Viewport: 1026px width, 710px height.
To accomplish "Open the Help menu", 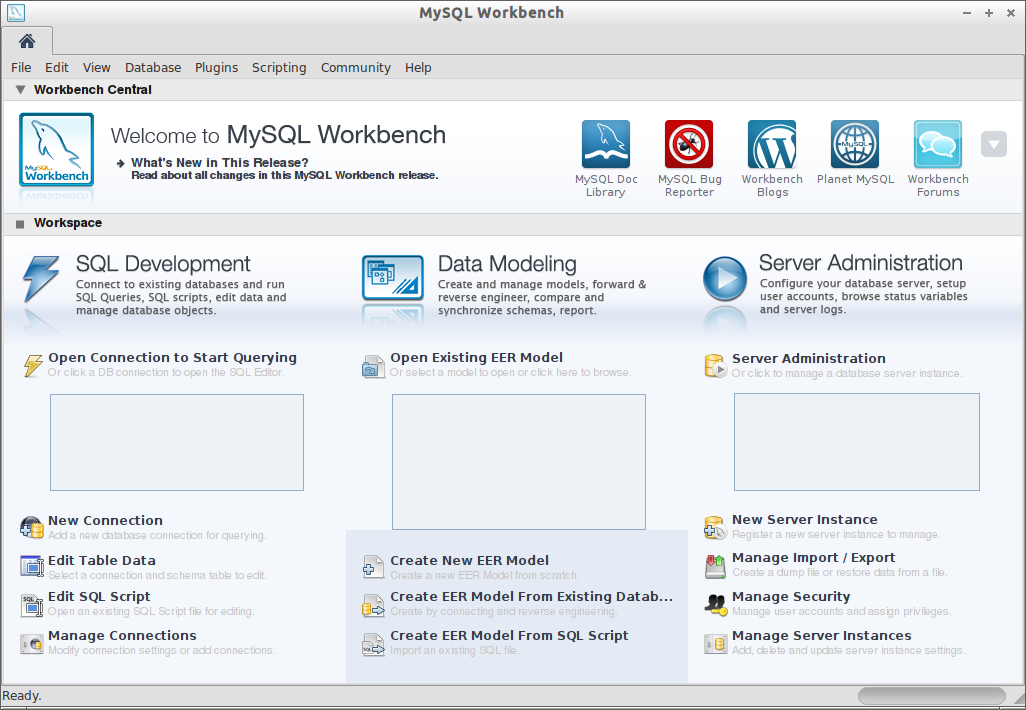I will click(418, 67).
